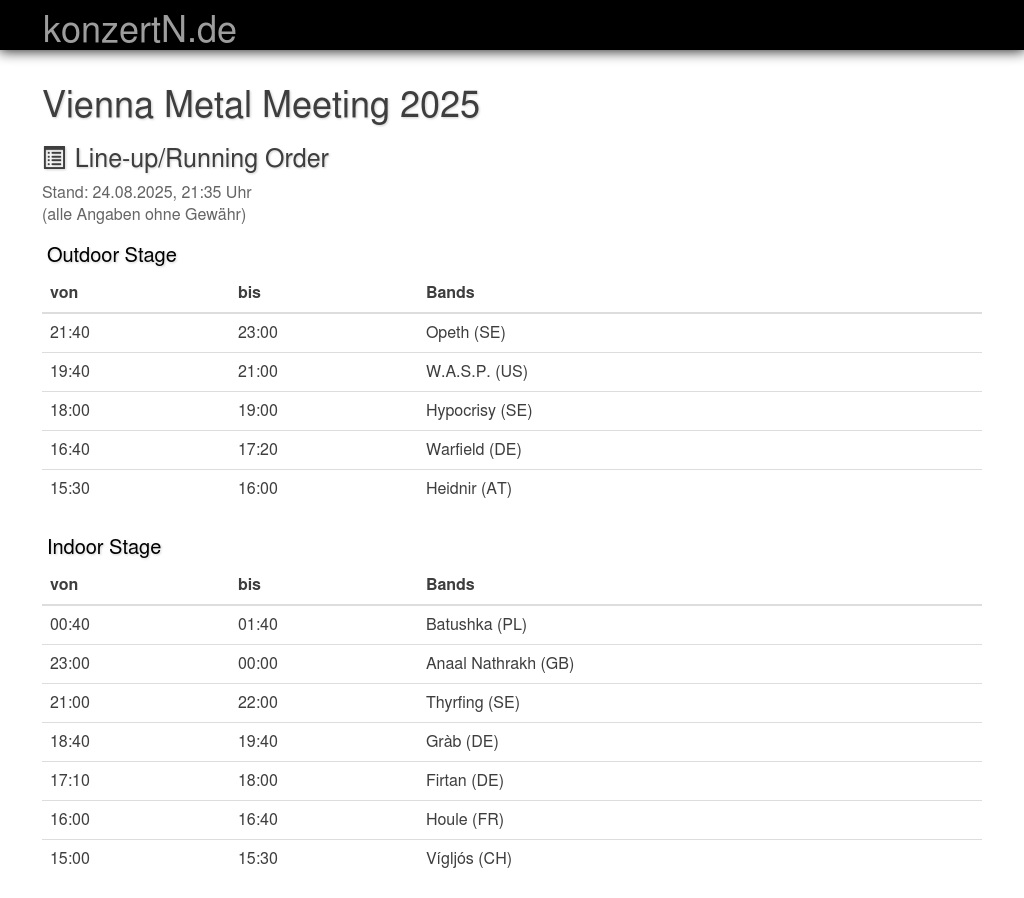Click the Vígljós (CH) band entry
Image resolution: width=1024 pixels, height=898 pixels.
tap(468, 859)
